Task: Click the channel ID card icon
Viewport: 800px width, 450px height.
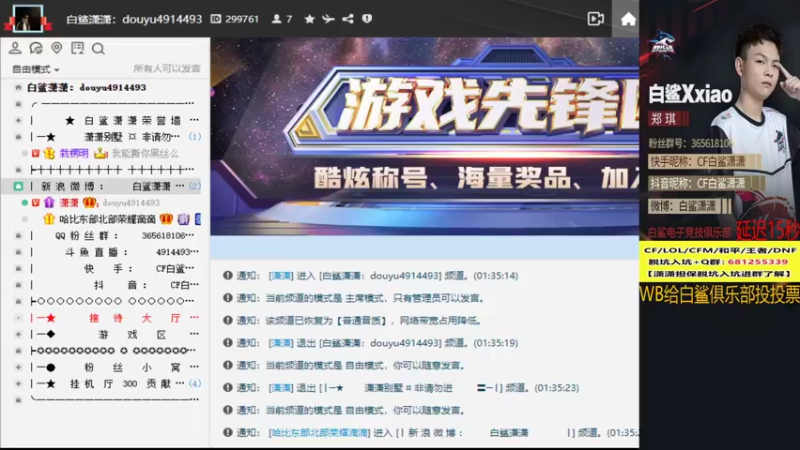Action: pos(216,19)
